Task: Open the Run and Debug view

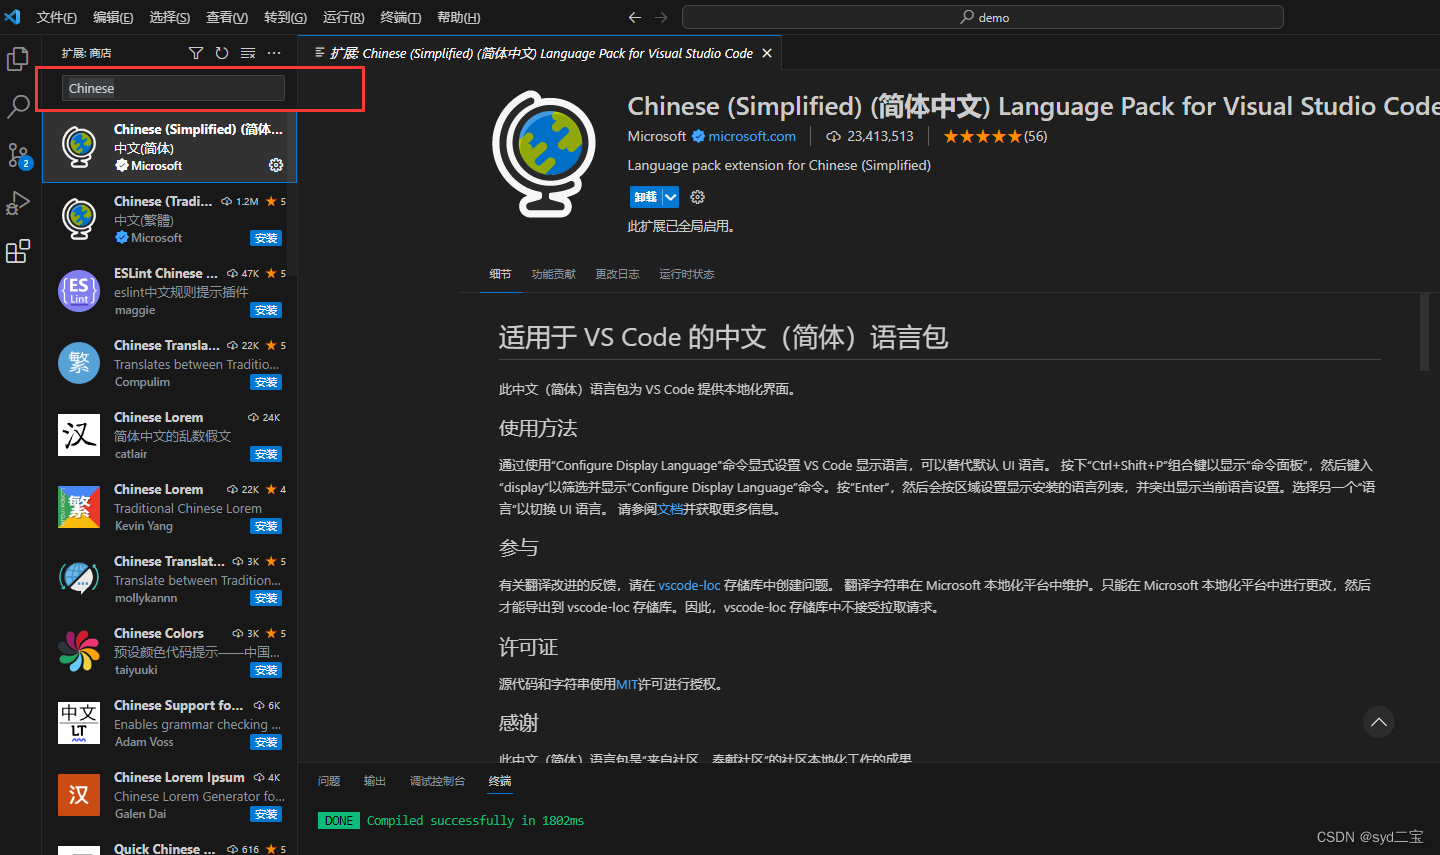Action: 17,203
